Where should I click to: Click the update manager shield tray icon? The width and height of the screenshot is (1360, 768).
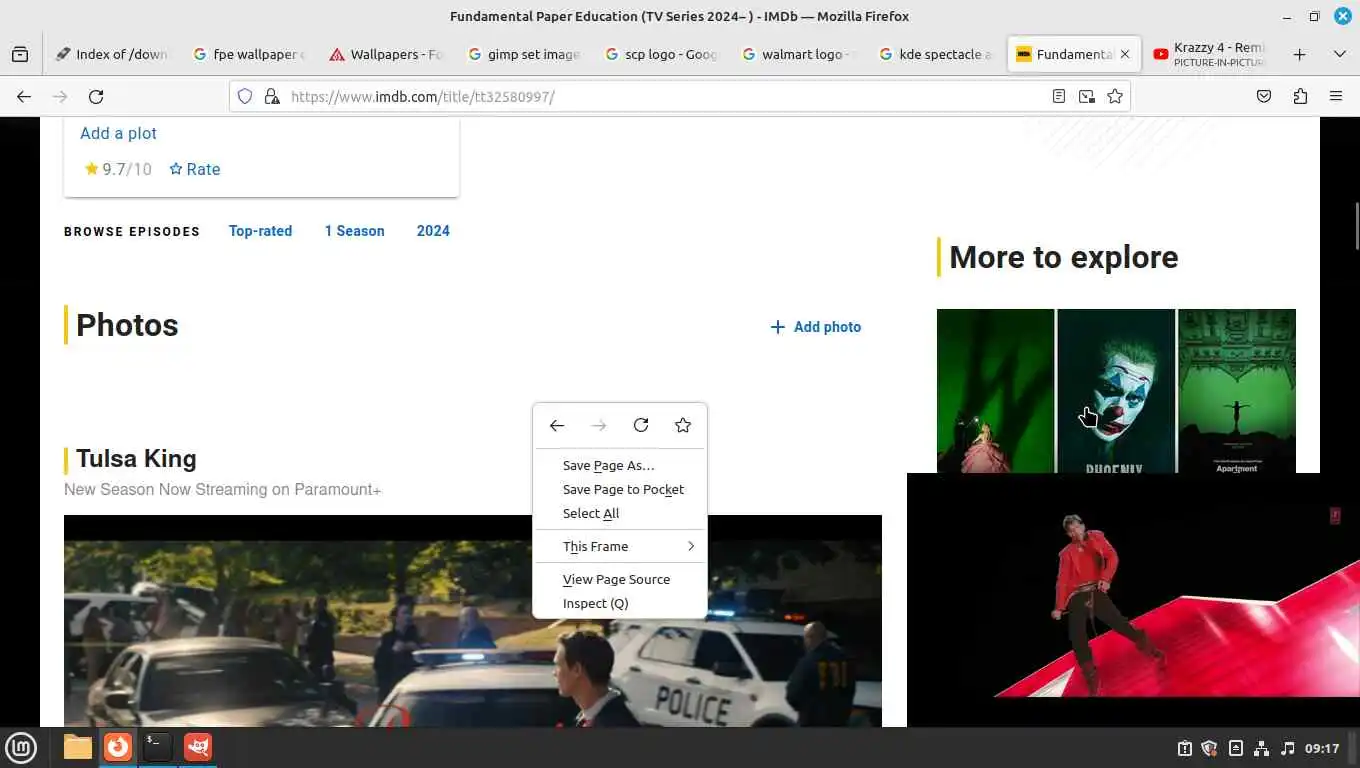[x=1209, y=748]
